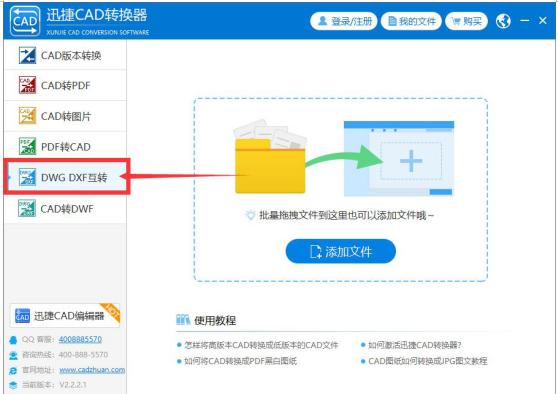
Task: Click the 添加文件 button
Action: (341, 251)
